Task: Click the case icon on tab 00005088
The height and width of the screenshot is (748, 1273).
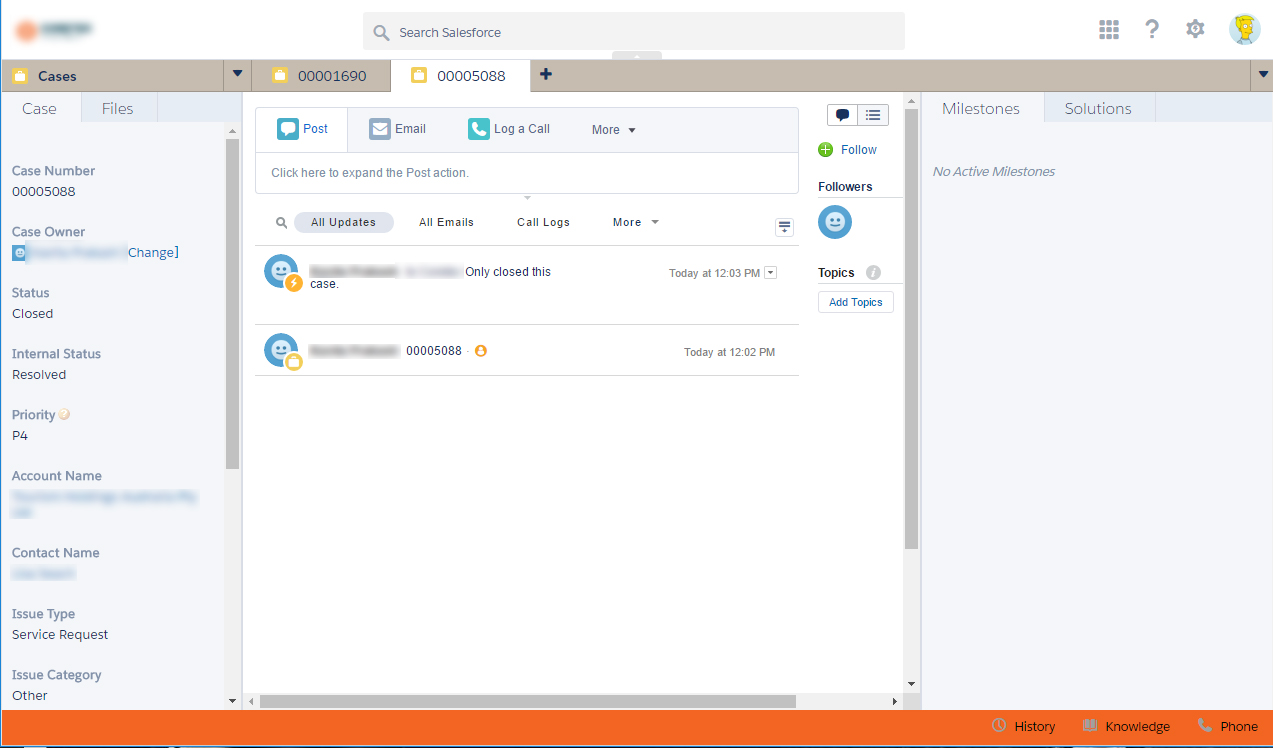Action: [419, 75]
